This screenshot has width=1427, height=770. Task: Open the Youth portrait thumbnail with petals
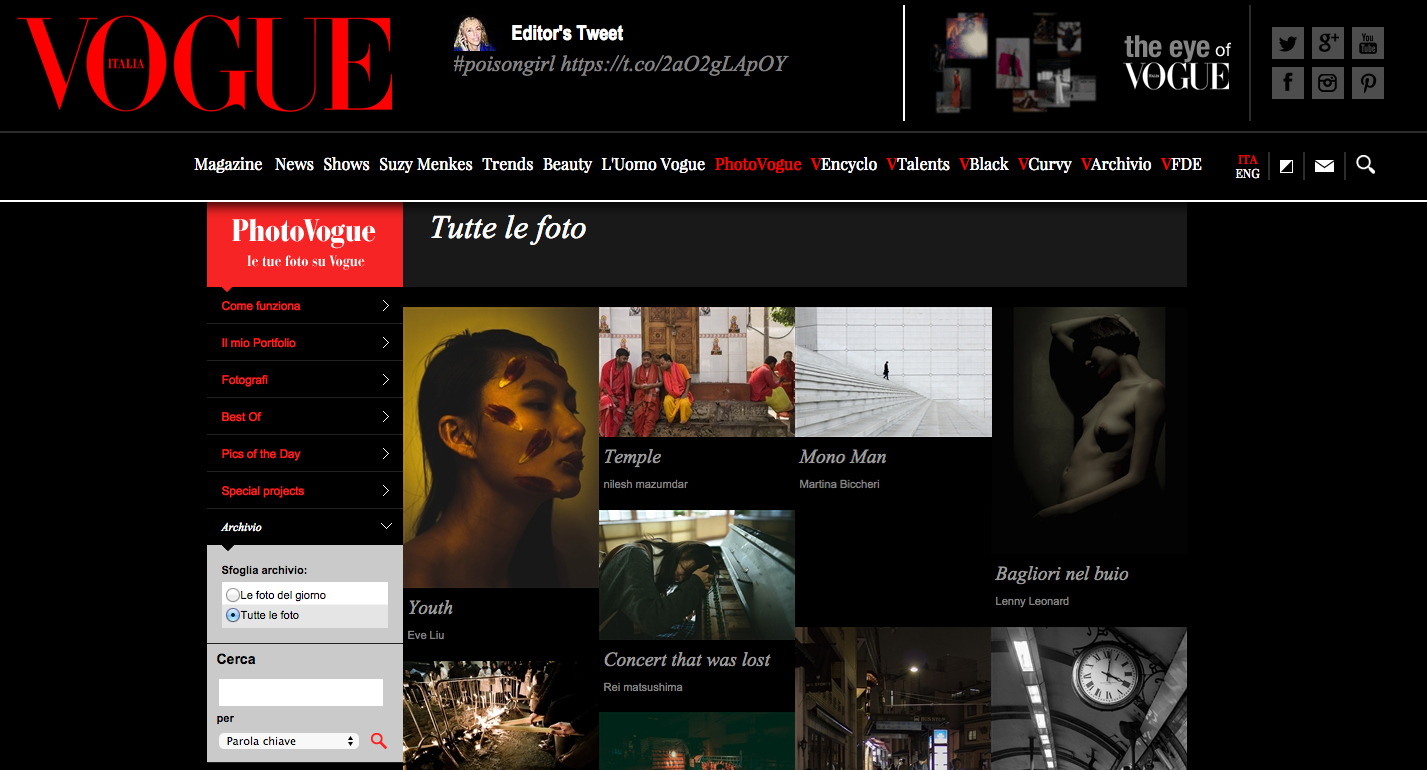[x=501, y=447]
